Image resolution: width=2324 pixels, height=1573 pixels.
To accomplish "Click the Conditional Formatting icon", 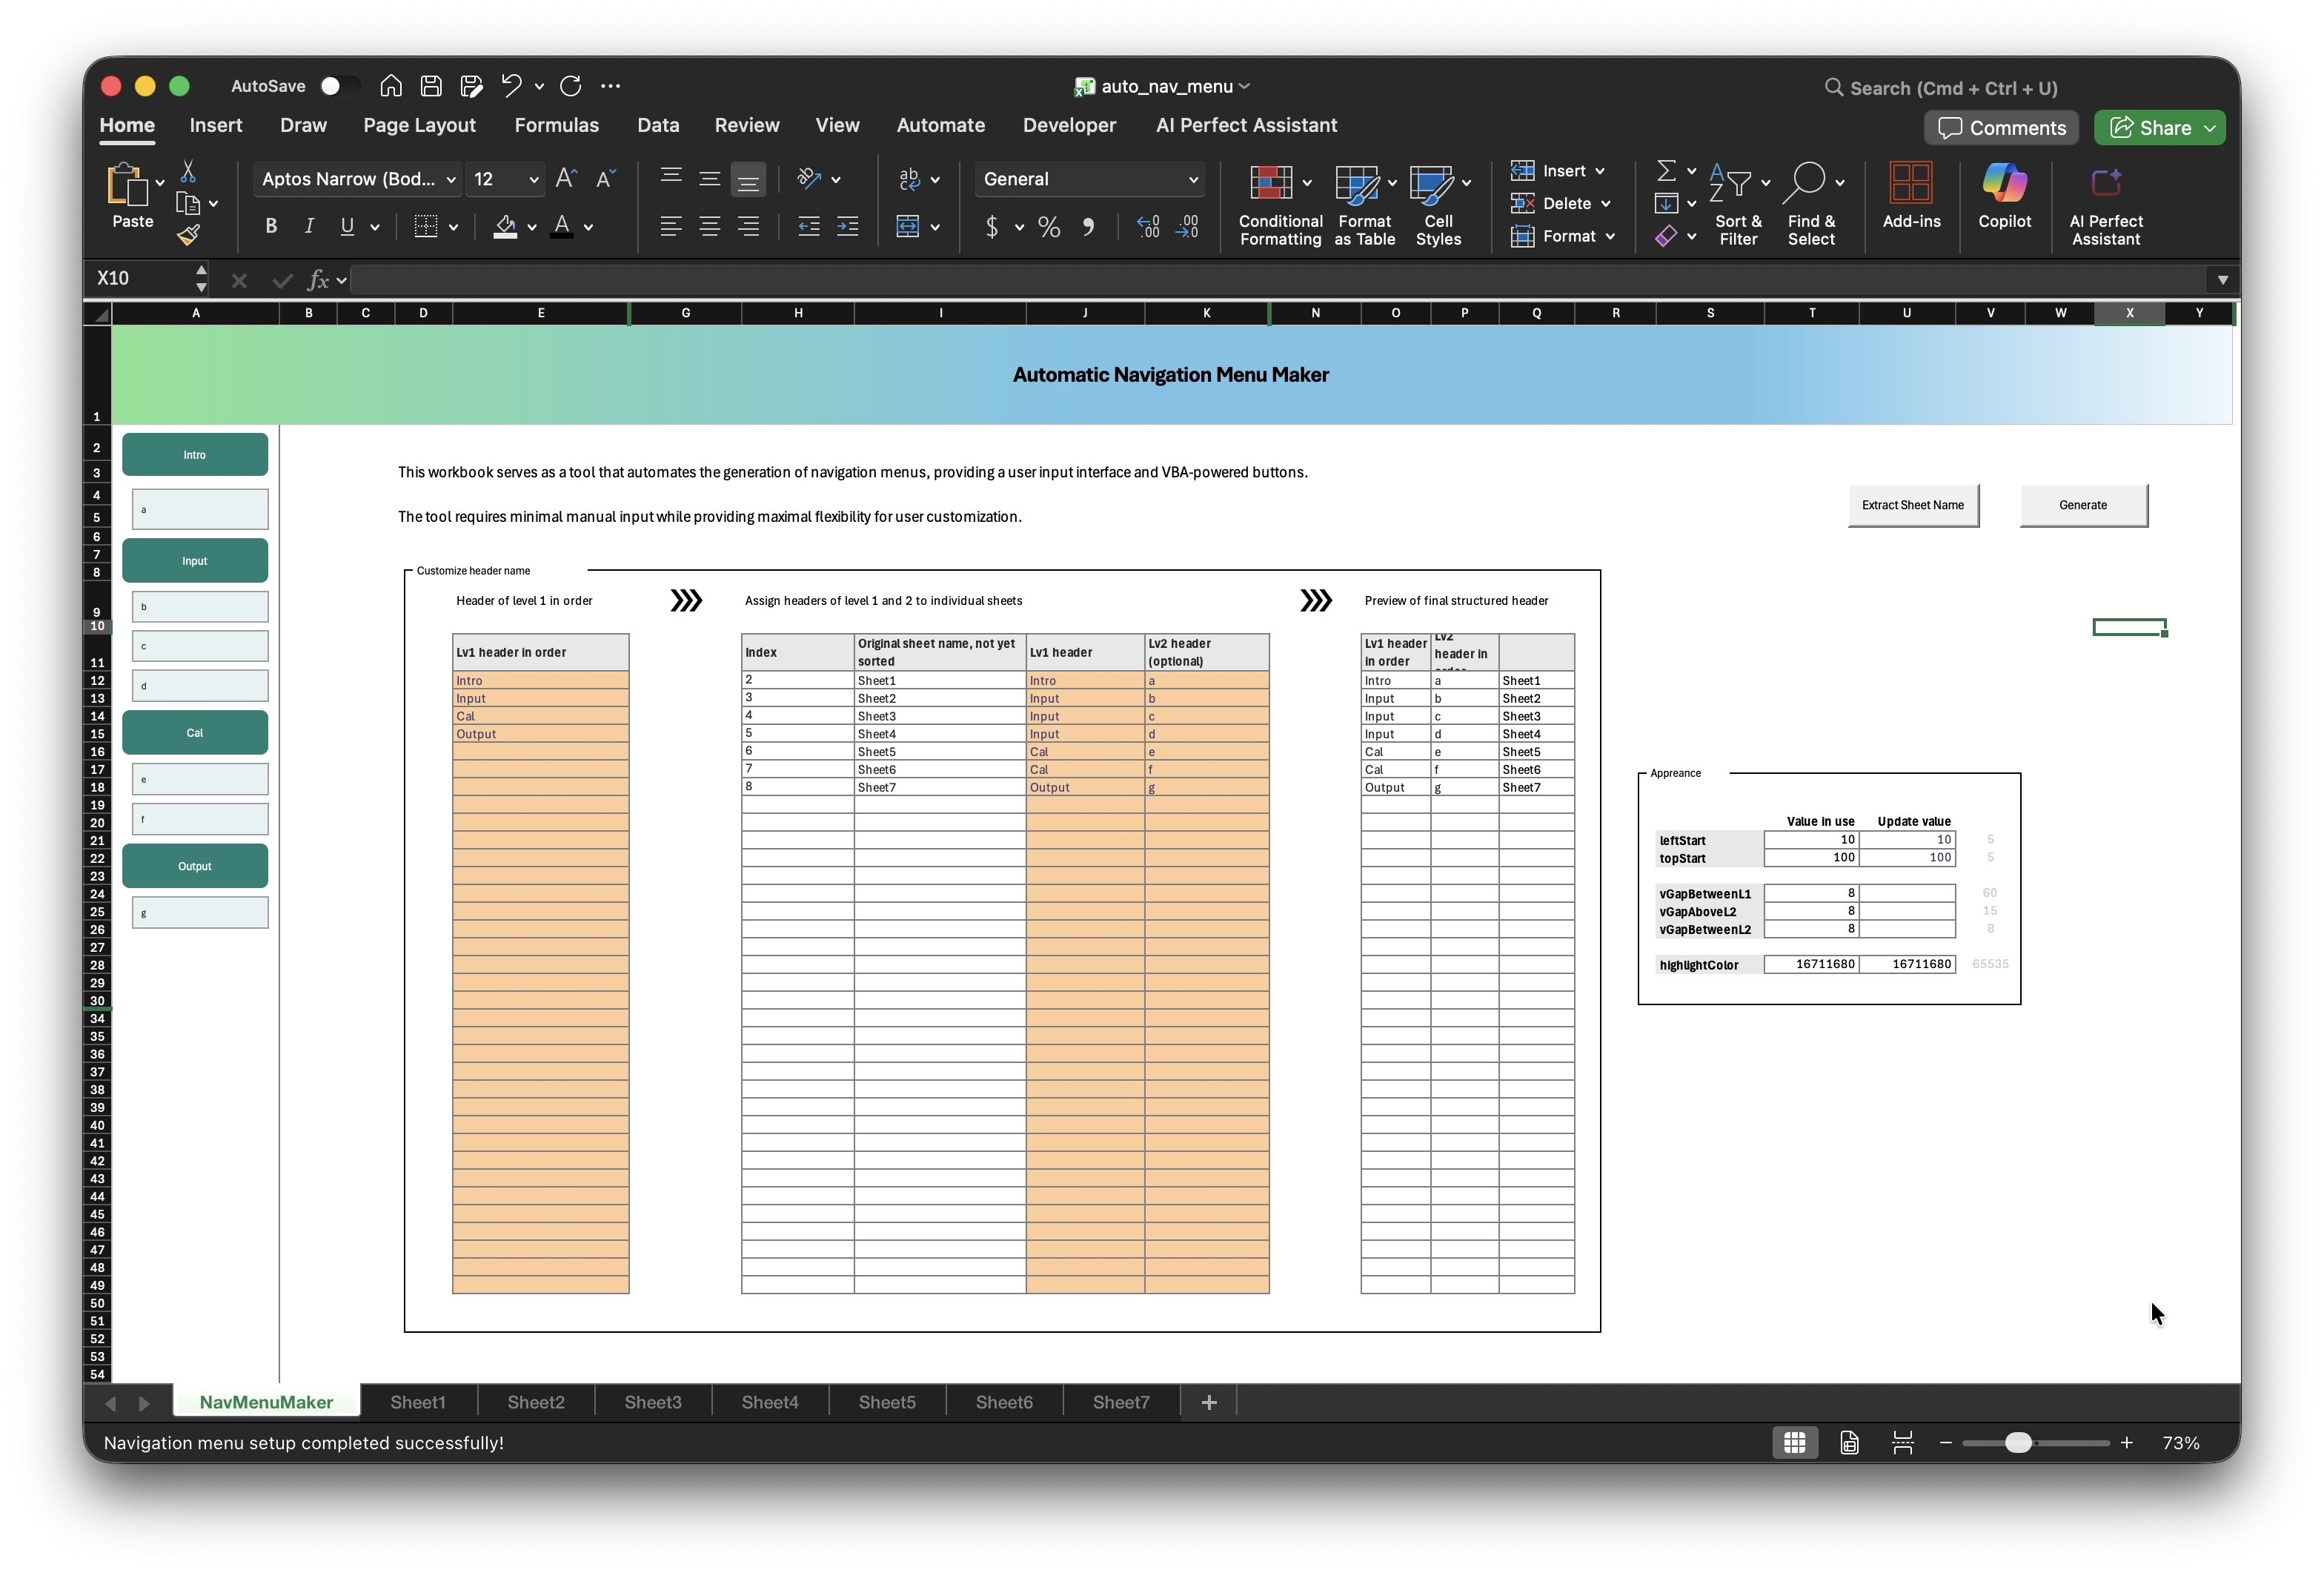I will [1271, 183].
